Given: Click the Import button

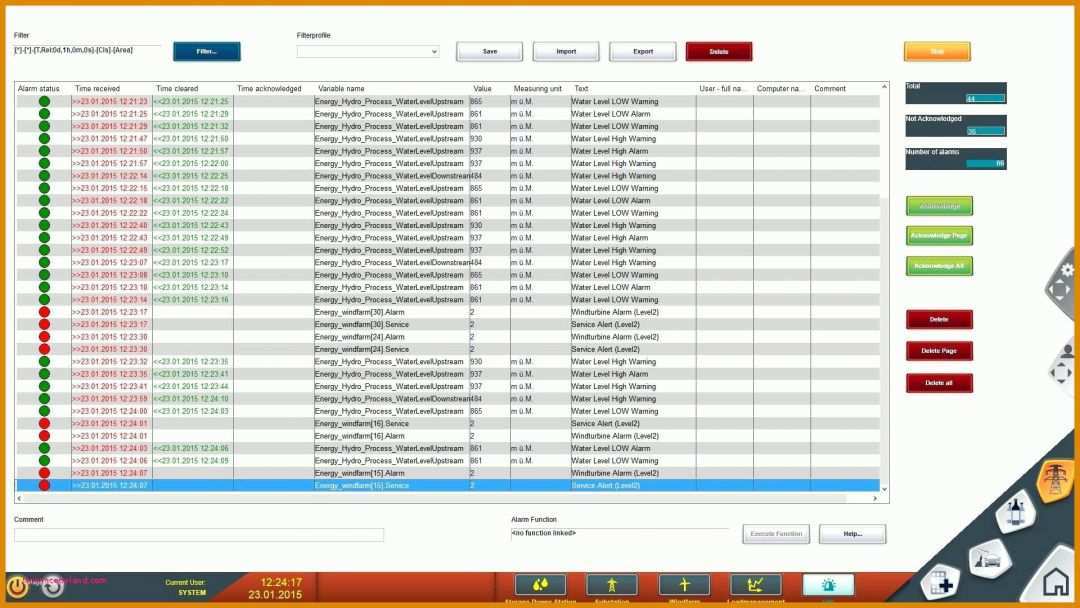Looking at the screenshot, I should (566, 52).
